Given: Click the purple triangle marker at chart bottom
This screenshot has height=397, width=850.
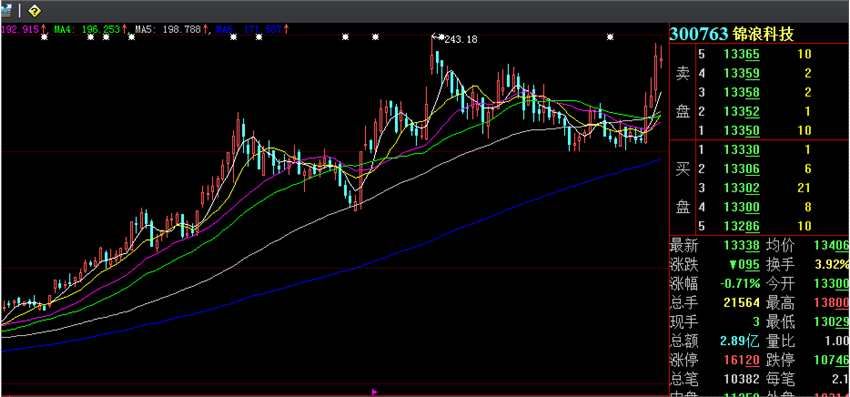Looking at the screenshot, I should tap(374, 390).
